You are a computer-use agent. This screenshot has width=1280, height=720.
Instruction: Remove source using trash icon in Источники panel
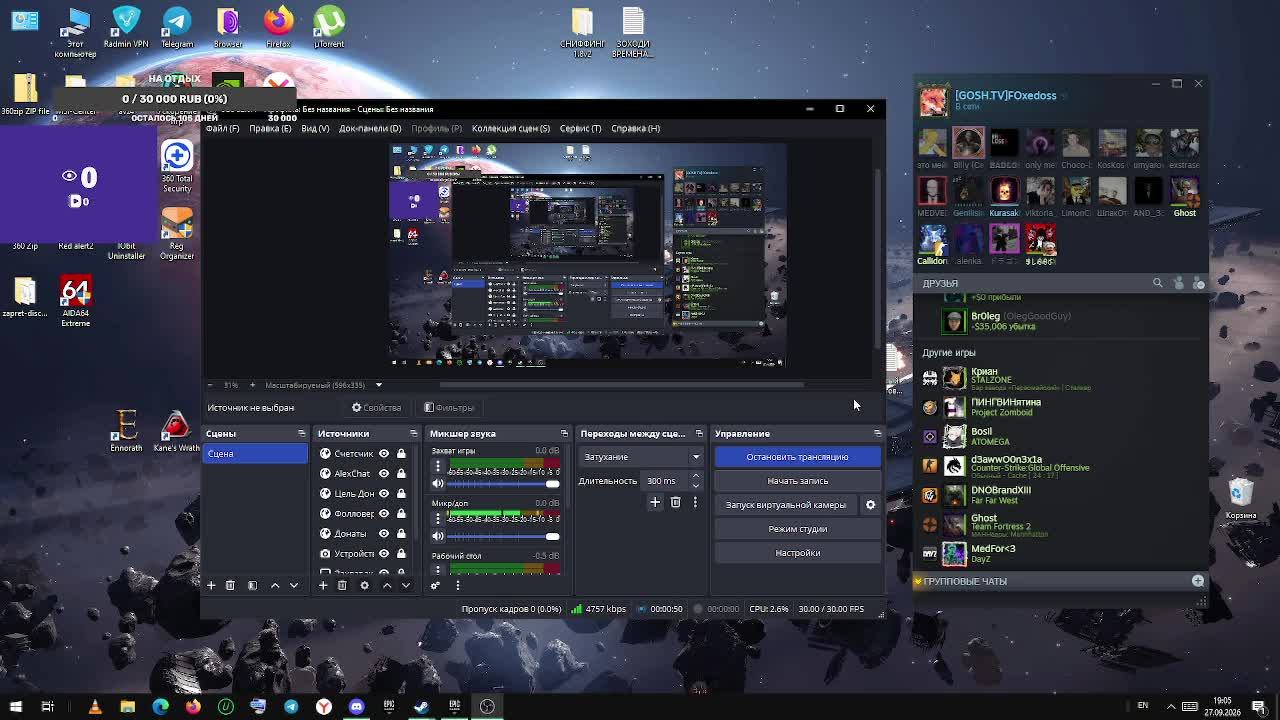click(342, 585)
